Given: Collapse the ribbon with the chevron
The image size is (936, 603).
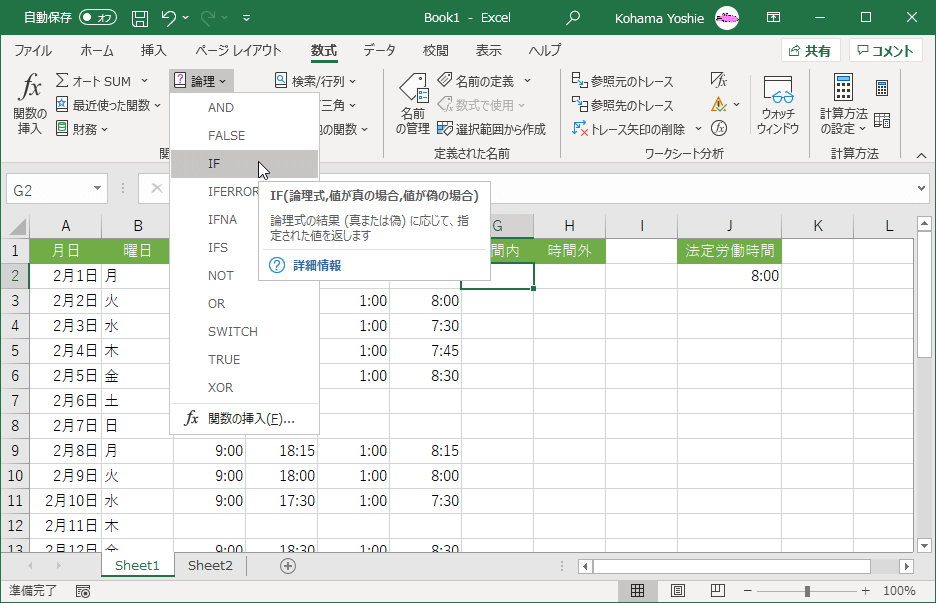Looking at the screenshot, I should (921, 155).
